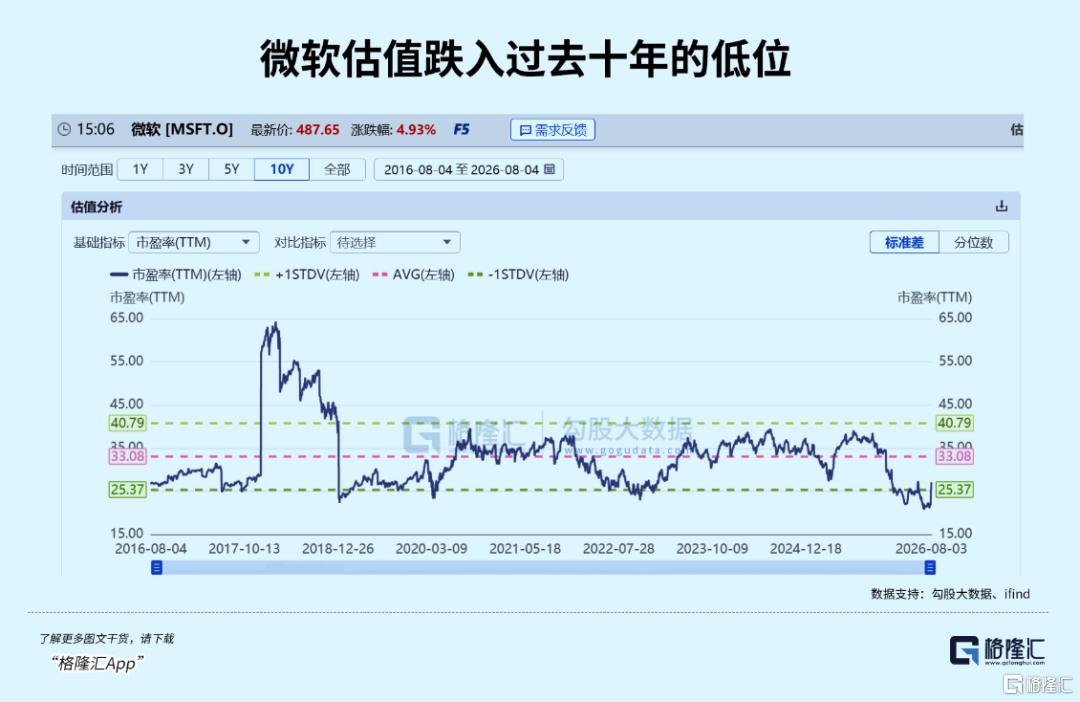Click the download icon in 估值分析 header
1080x702 pixels.
(x=1001, y=206)
